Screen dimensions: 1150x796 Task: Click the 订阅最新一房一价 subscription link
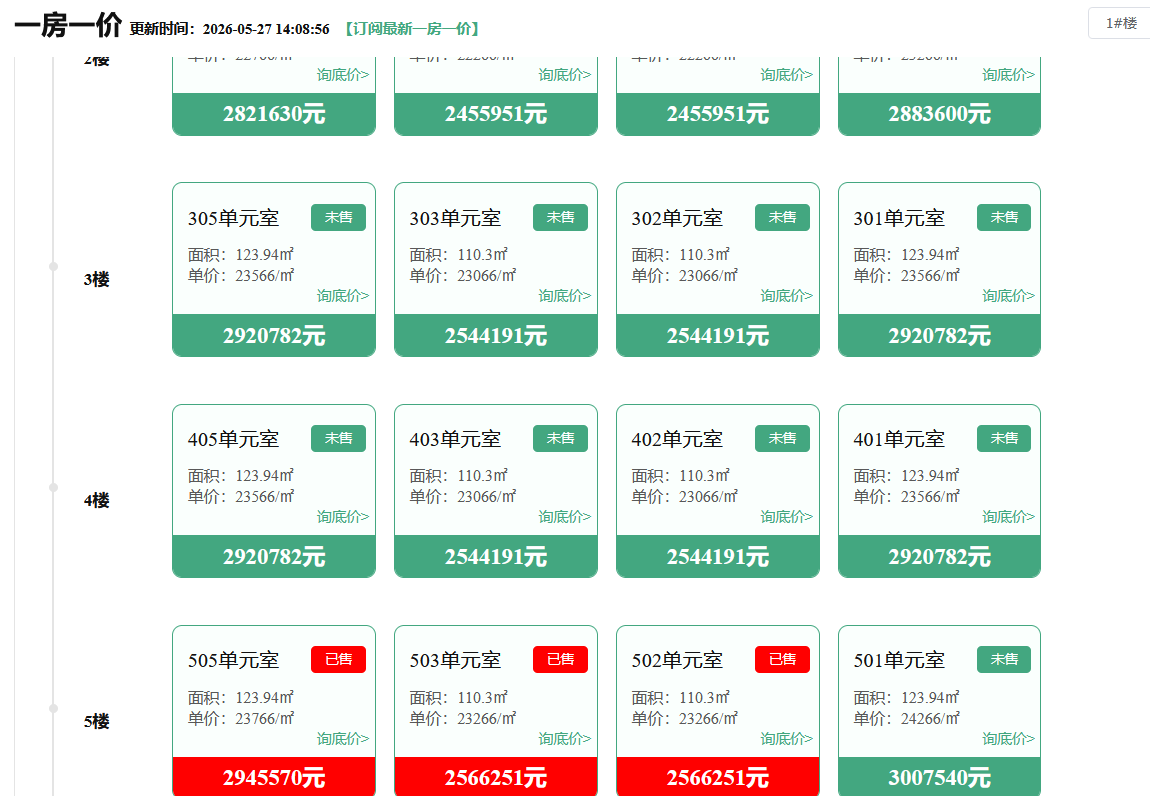412,29
